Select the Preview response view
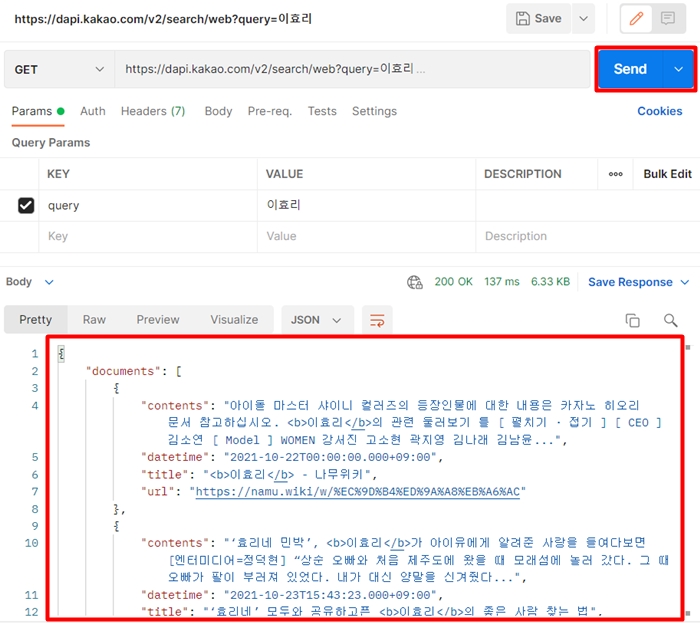This screenshot has width=700, height=624. (158, 320)
